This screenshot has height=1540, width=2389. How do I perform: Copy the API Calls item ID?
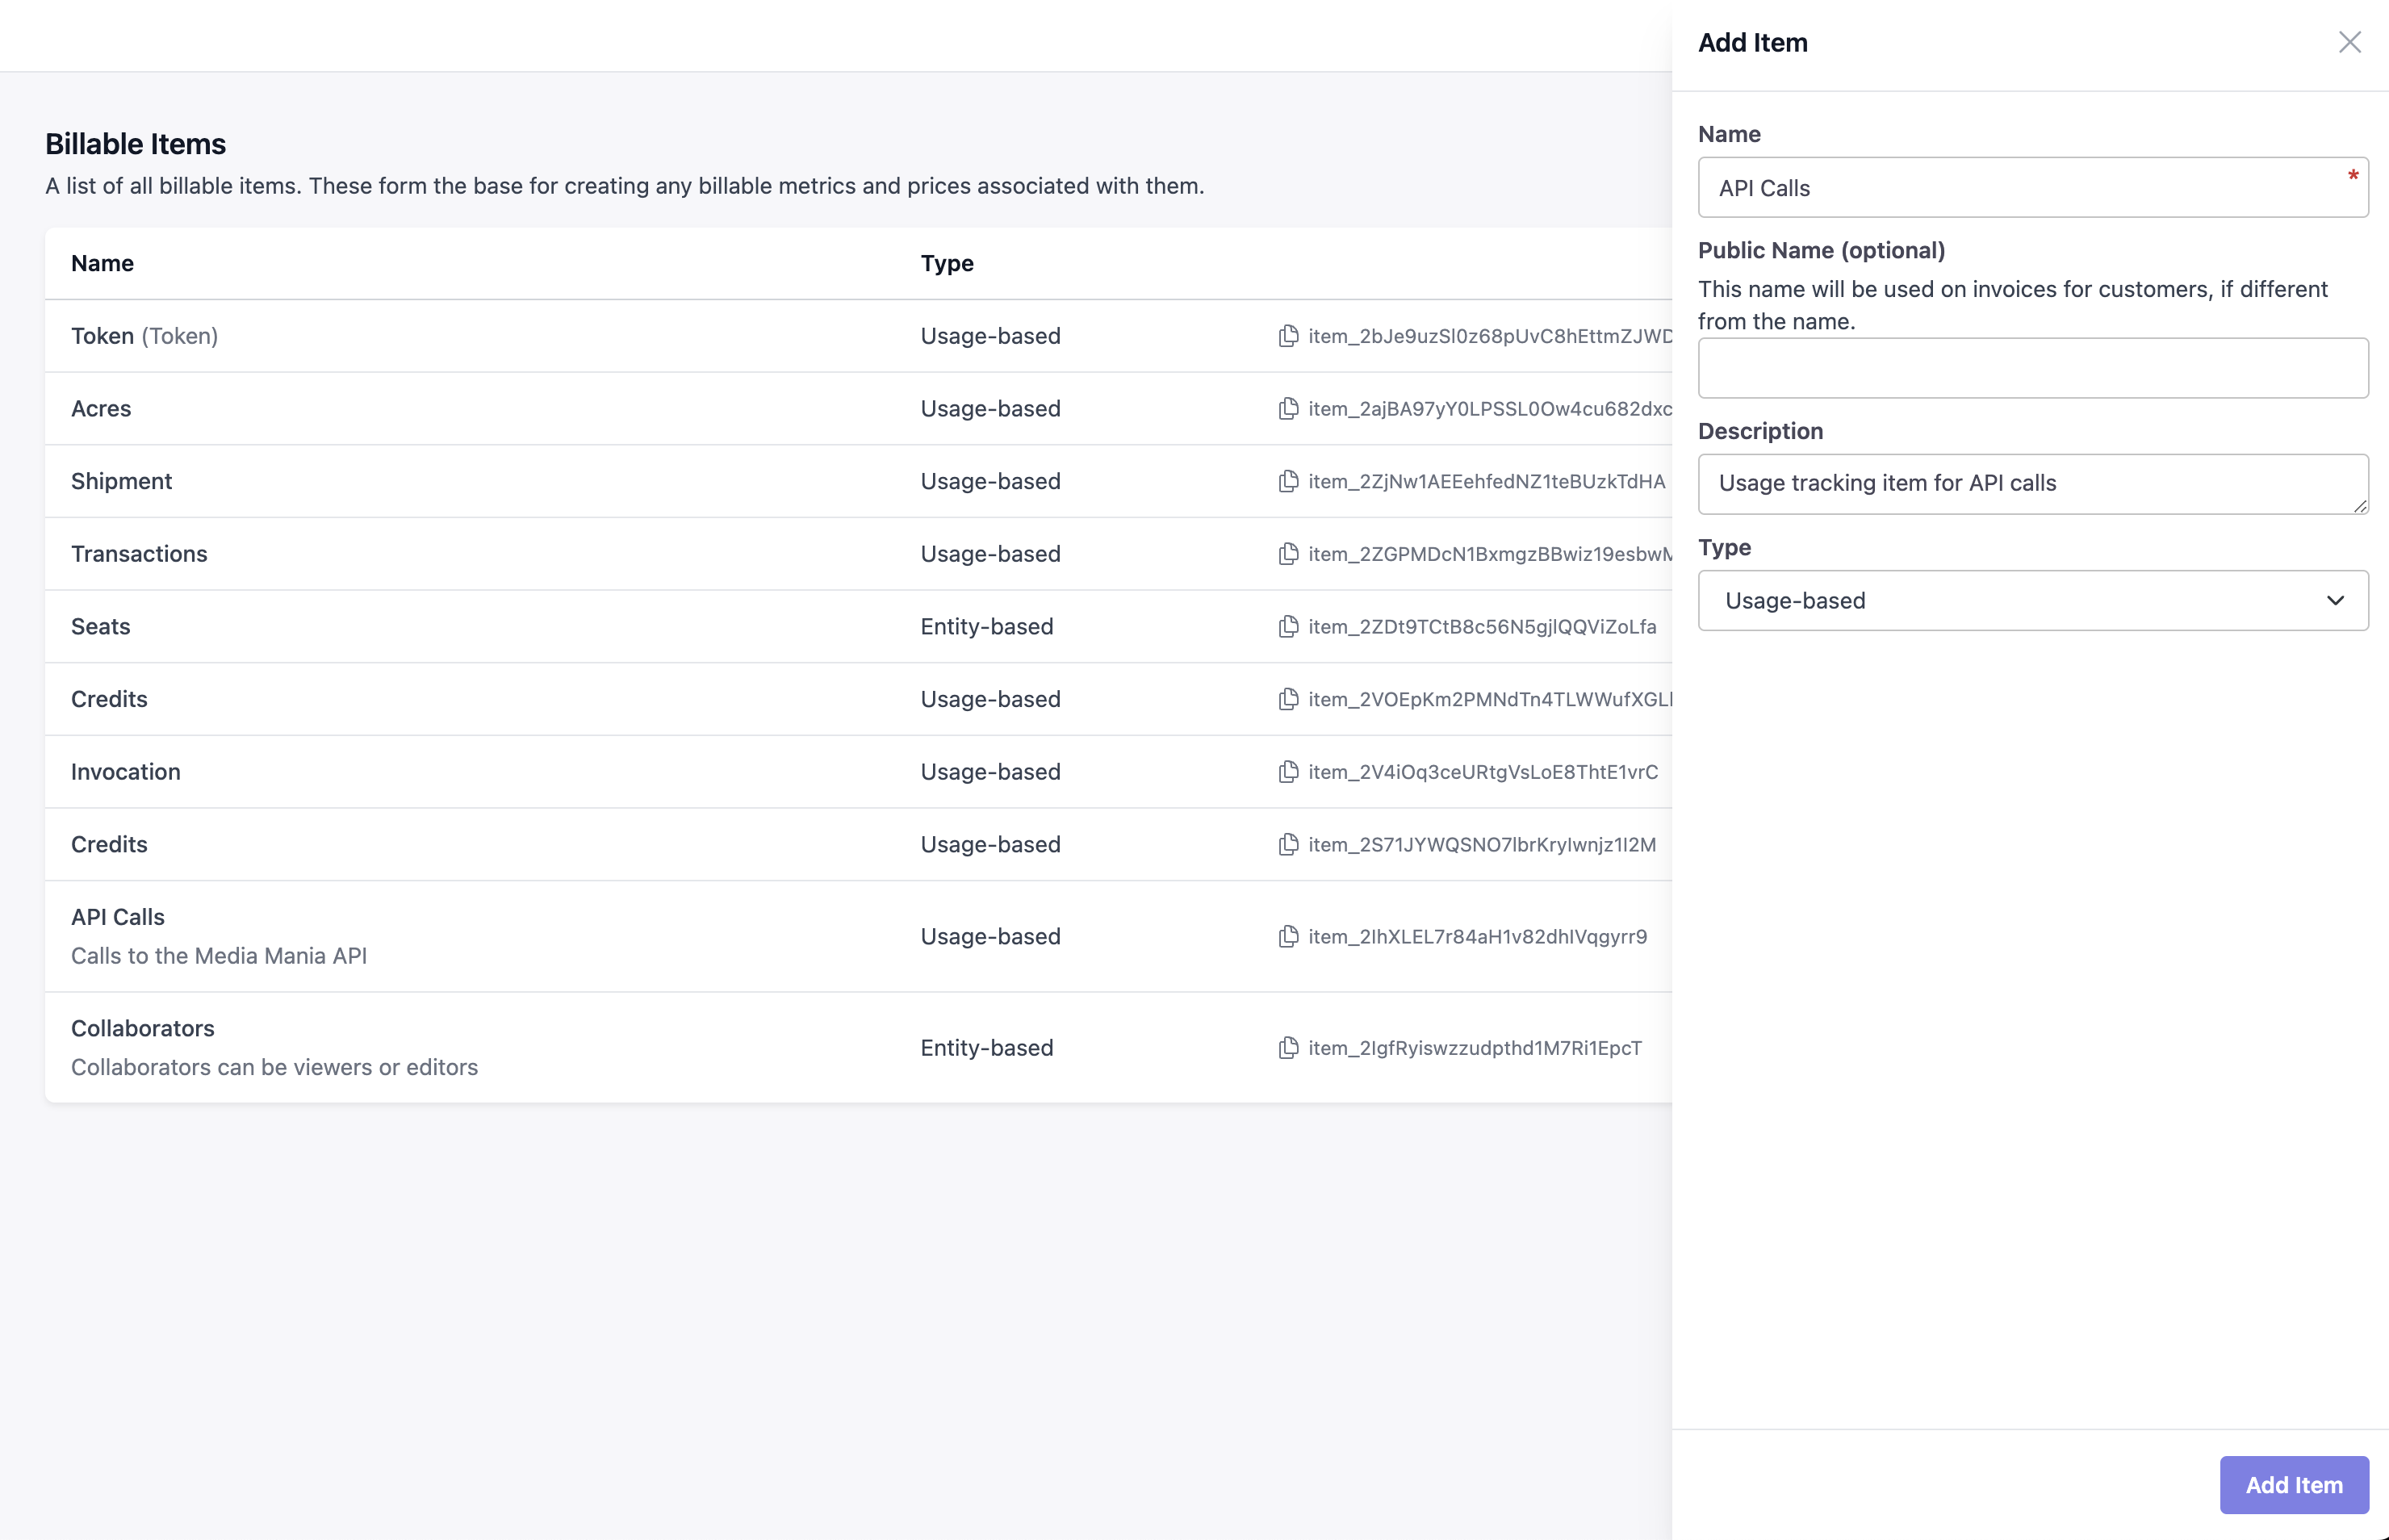click(1288, 937)
